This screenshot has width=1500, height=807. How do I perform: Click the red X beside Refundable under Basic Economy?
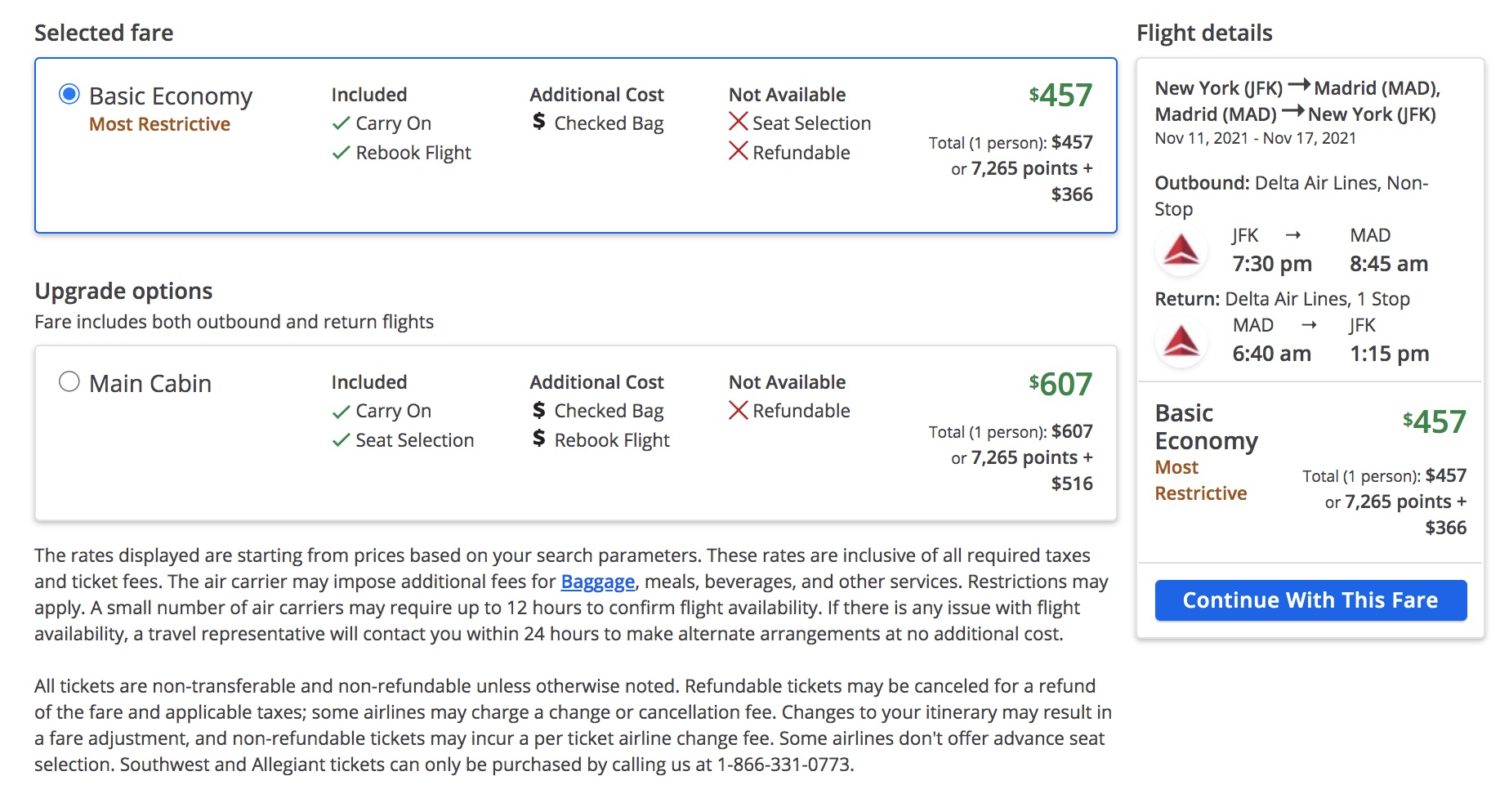(x=737, y=152)
